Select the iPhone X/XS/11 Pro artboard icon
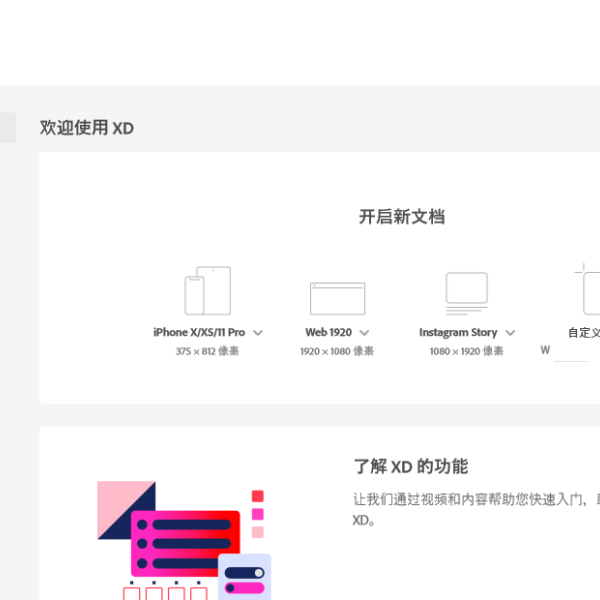600x600 pixels. point(208,291)
